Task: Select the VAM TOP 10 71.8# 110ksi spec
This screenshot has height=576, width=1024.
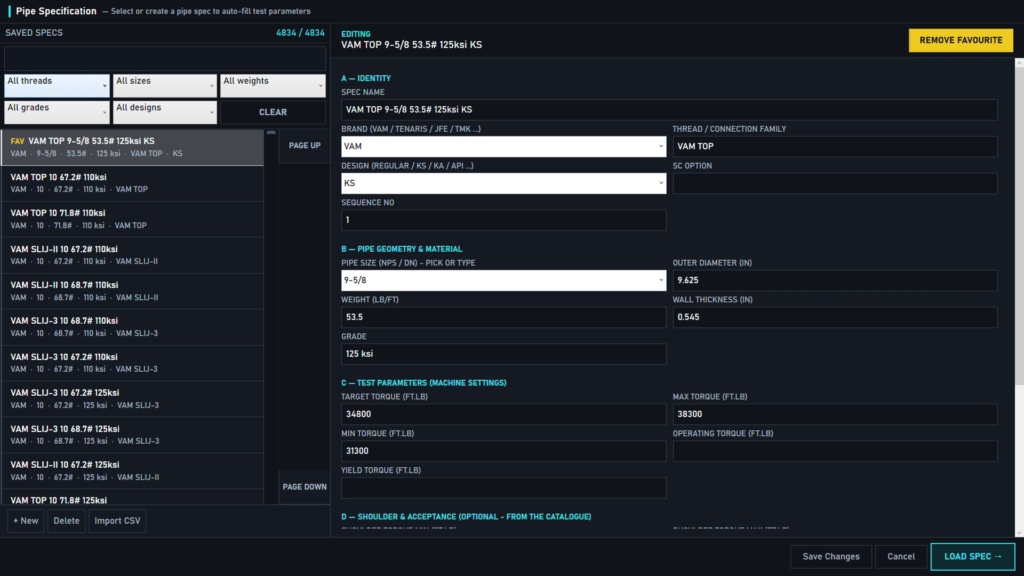Action: (x=133, y=219)
